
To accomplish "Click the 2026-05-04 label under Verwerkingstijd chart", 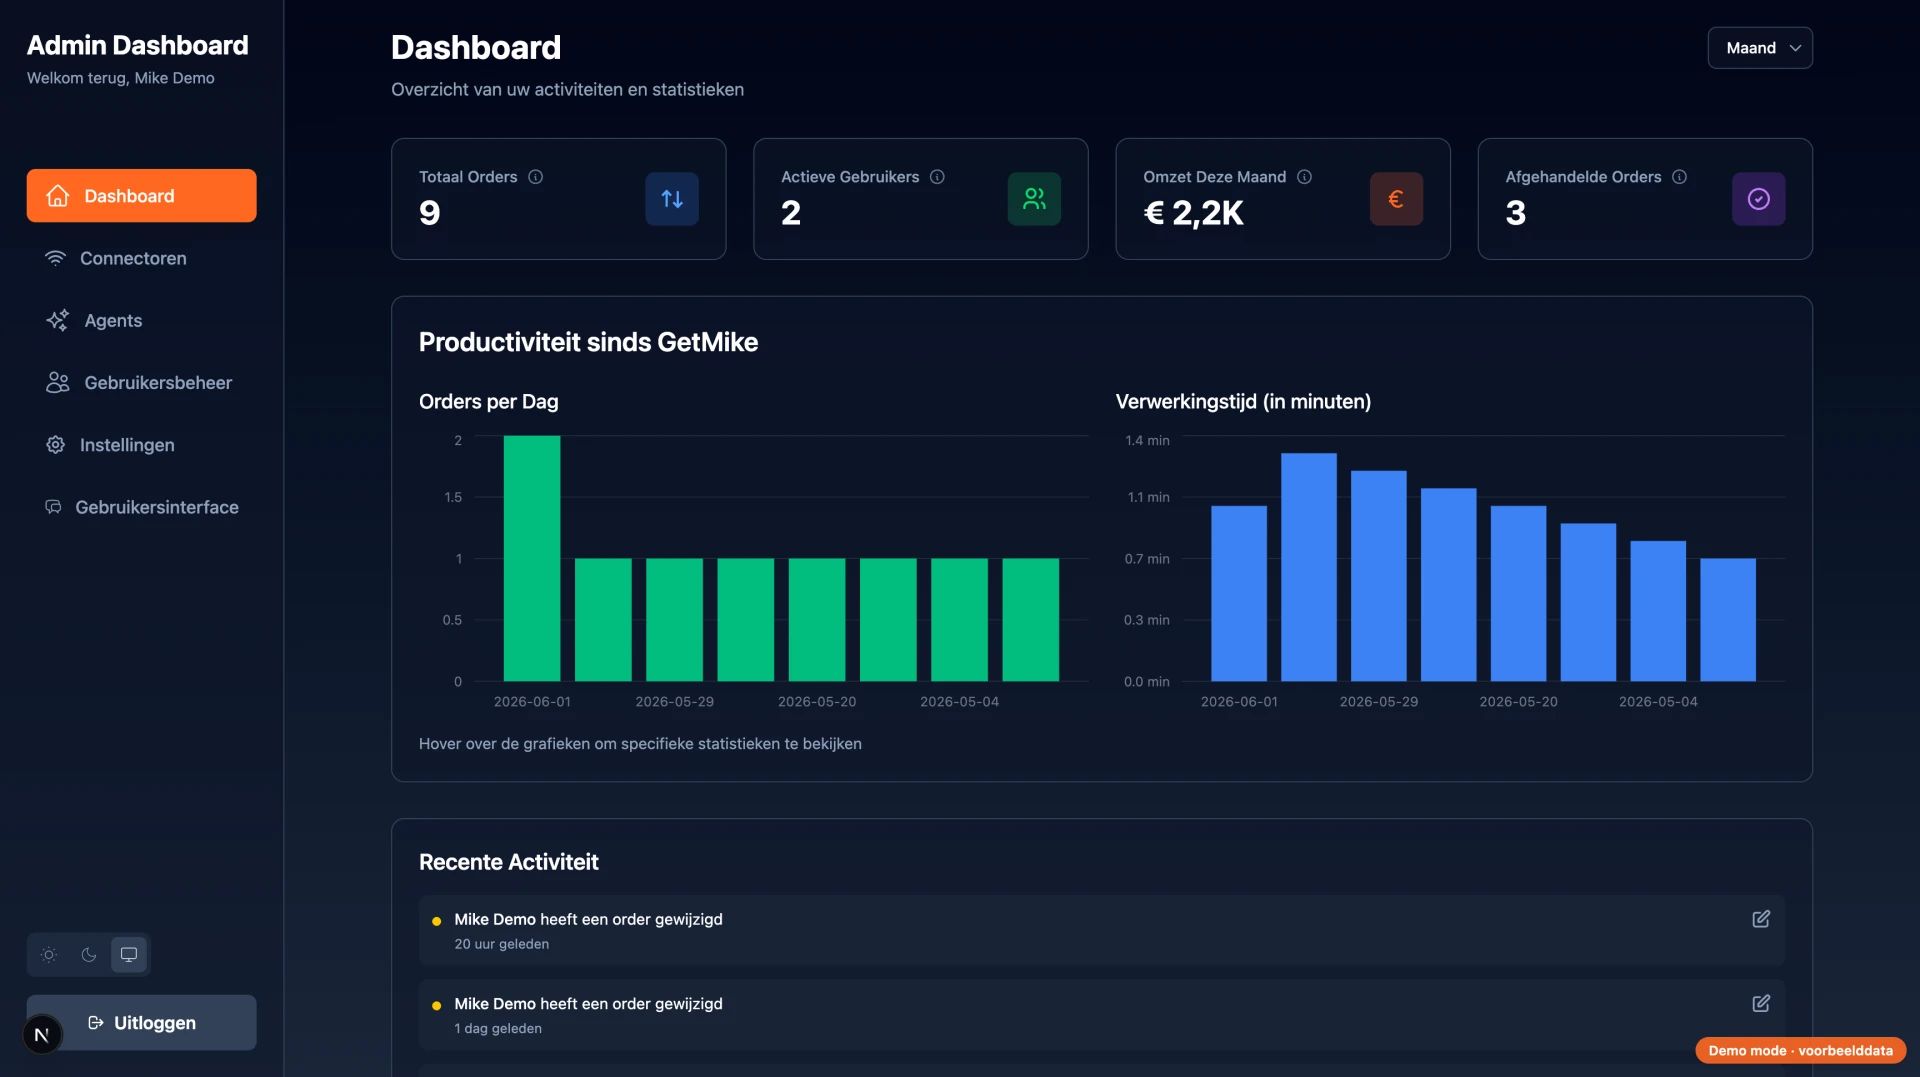I will pyautogui.click(x=1658, y=702).
